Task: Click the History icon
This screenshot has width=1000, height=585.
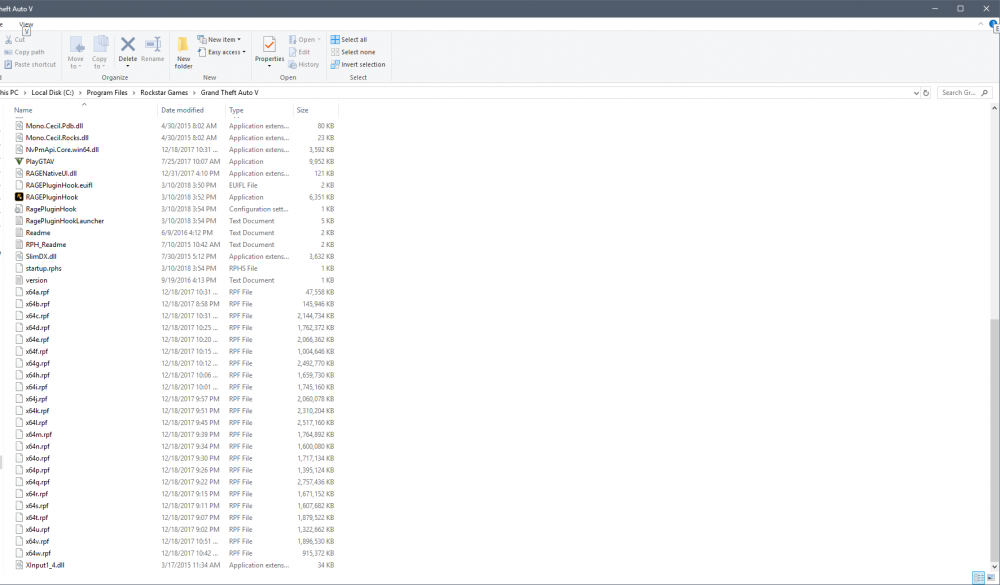Action: click(293, 64)
